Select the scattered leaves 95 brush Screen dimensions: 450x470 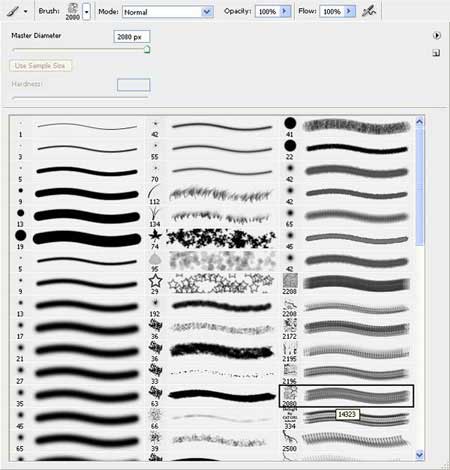212,262
